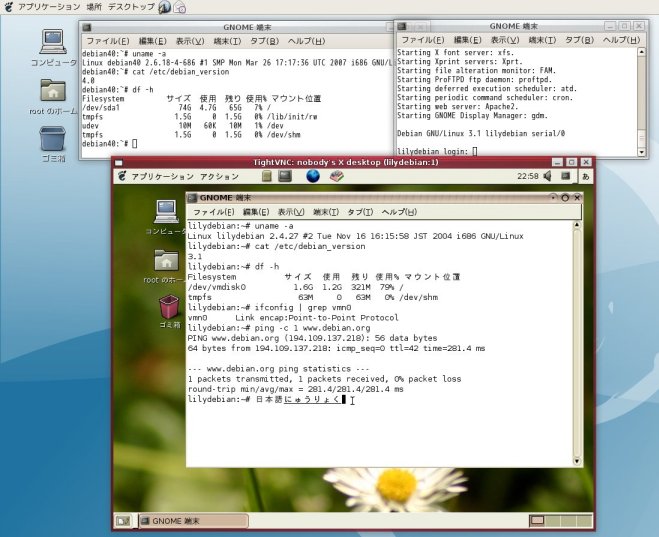Viewport: 659px width, 537px height.
Task: Open 編集(E) in the serial console terminal window
Action: (x=468, y=40)
